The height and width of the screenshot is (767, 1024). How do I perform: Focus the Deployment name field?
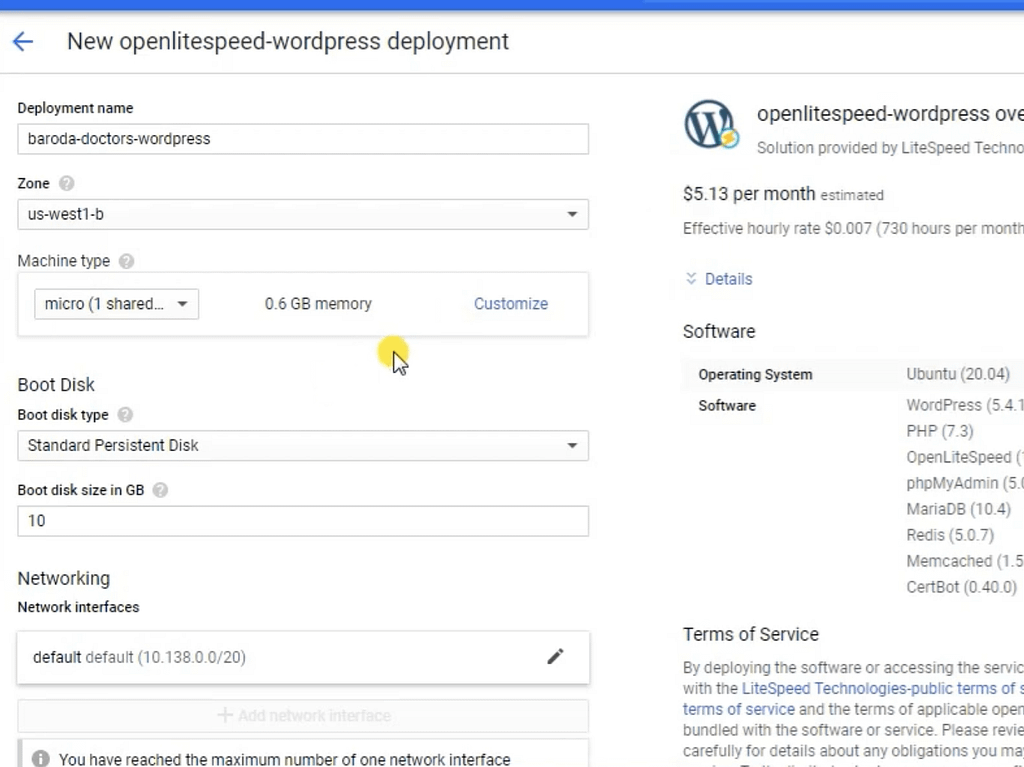click(x=303, y=139)
